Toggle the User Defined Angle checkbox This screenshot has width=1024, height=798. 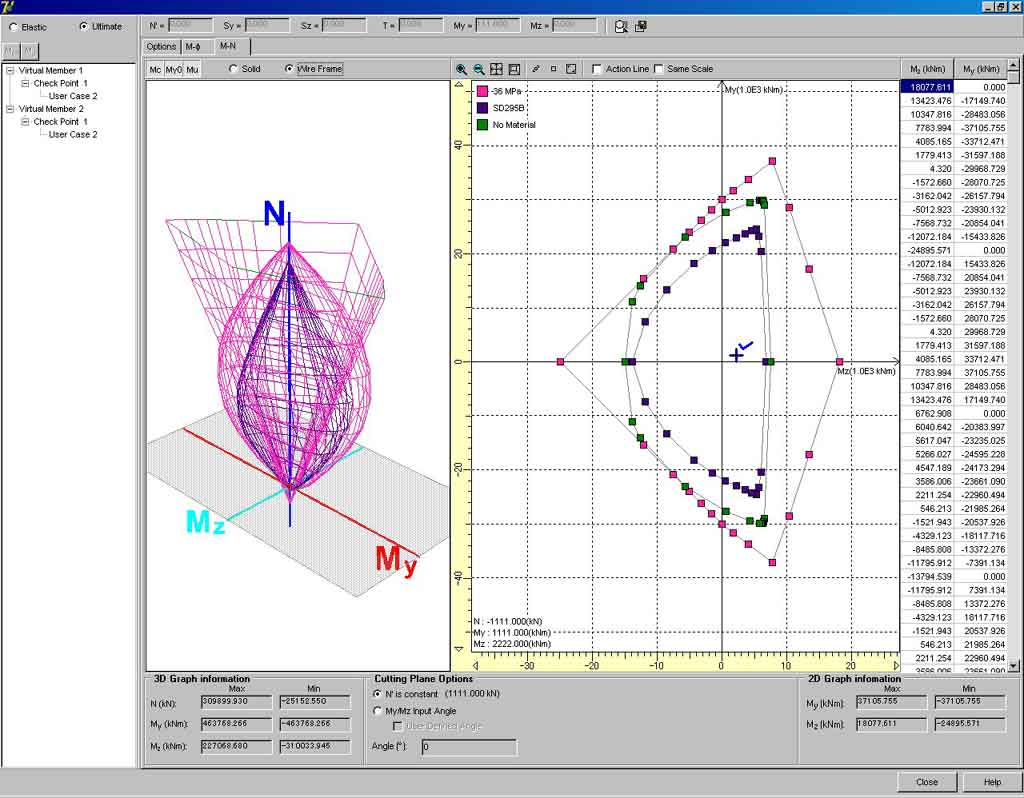click(397, 726)
